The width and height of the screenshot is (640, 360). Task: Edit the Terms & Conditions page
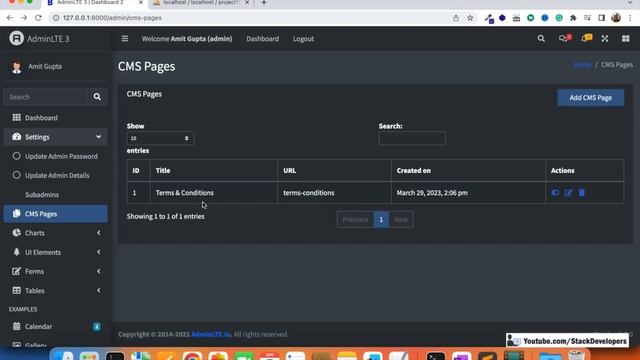569,192
